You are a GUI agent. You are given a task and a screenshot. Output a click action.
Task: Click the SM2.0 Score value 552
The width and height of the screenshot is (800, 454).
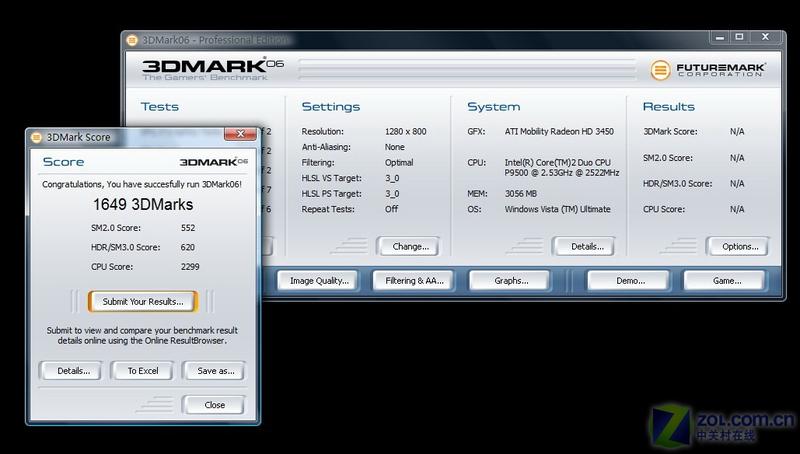pyautogui.click(x=188, y=228)
